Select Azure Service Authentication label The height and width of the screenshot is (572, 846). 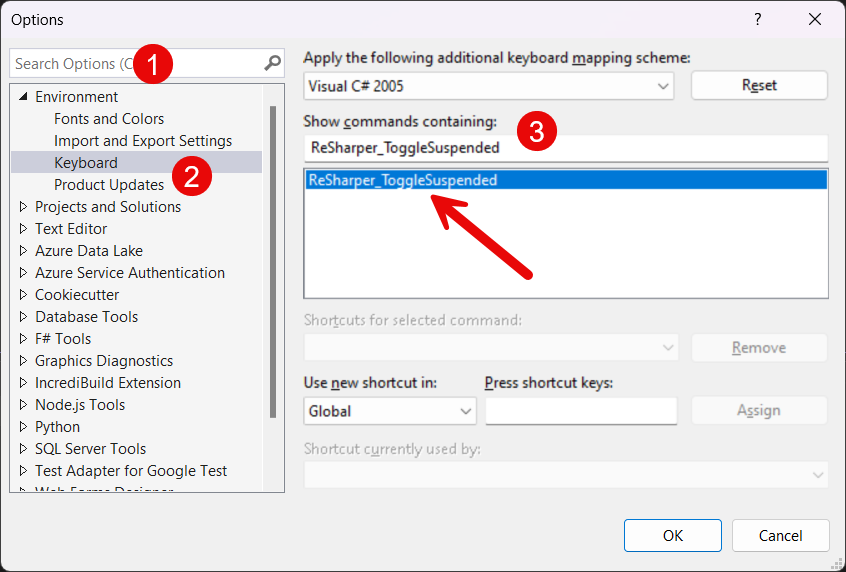130,273
